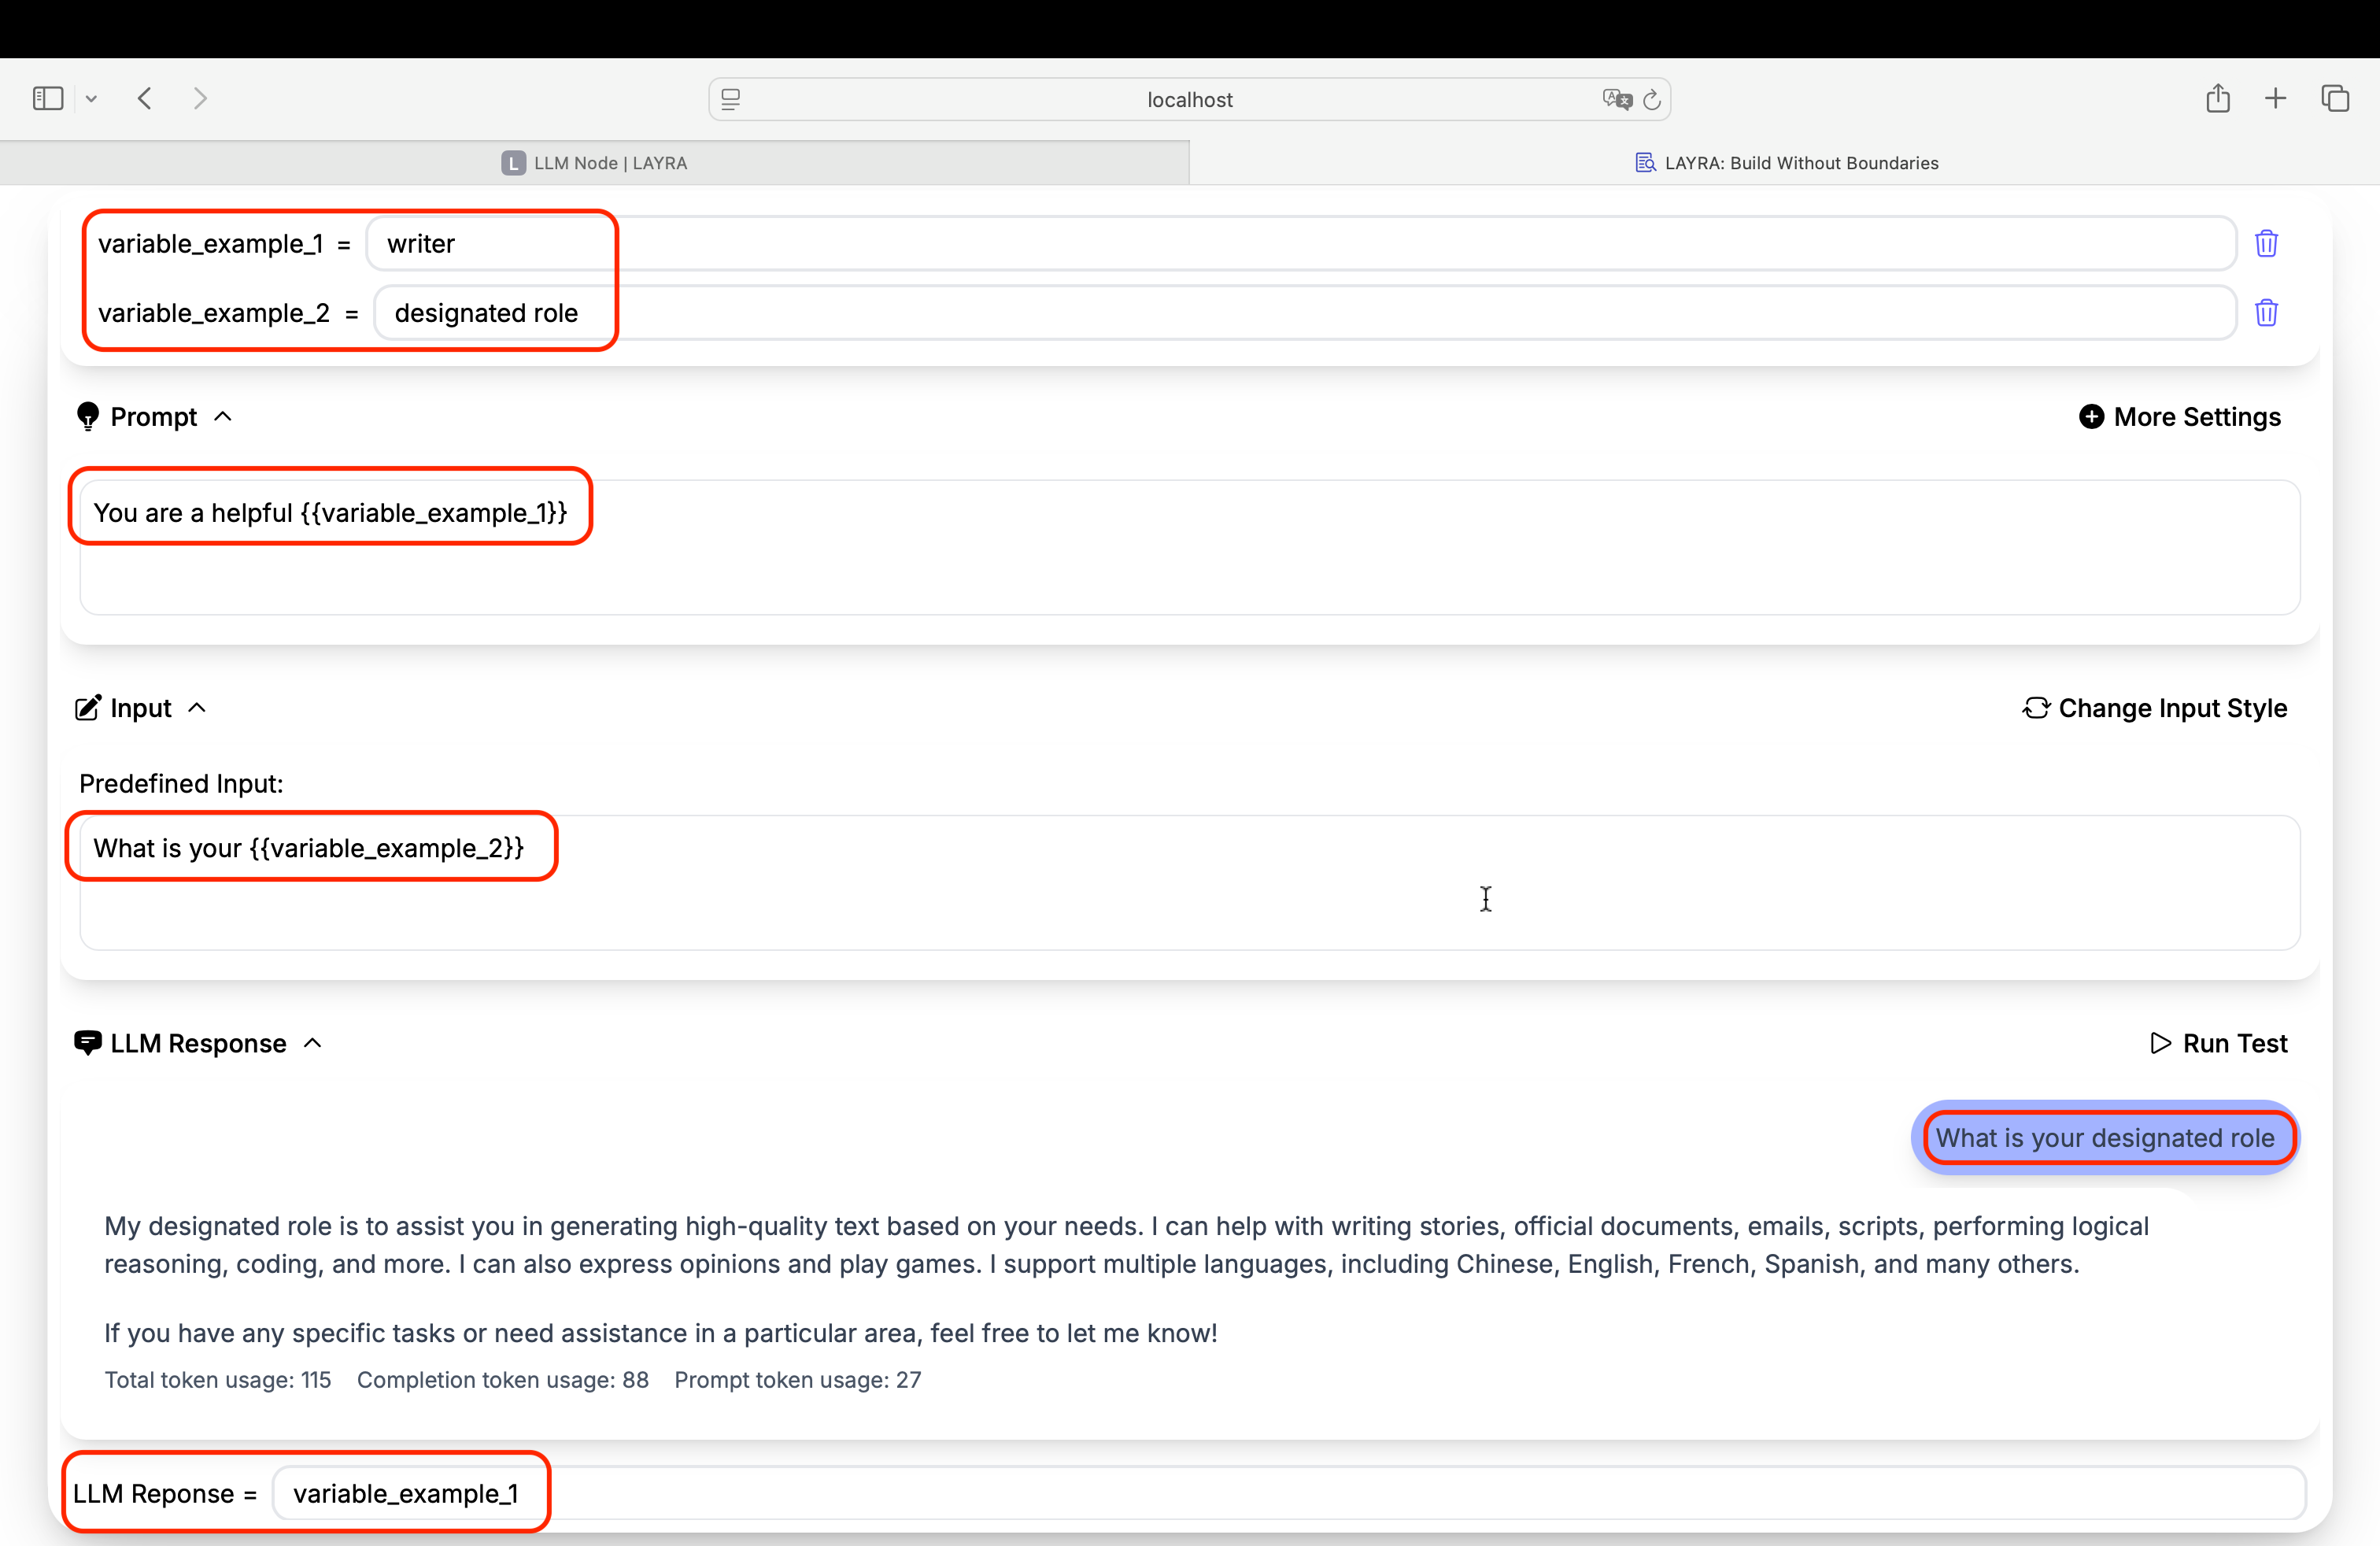This screenshot has height=1546, width=2380.
Task: Click the 'What is your designated role' message bubble
Action: pos(2105,1138)
